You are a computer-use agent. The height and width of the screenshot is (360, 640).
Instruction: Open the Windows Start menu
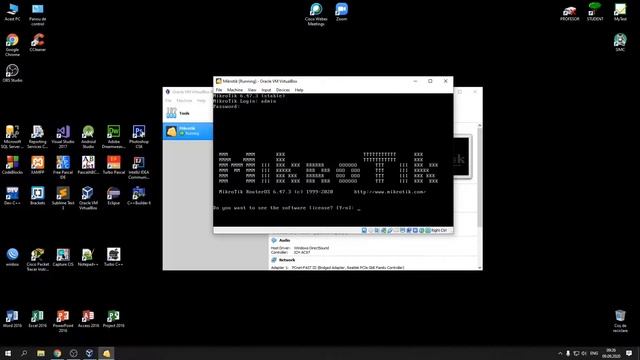point(8,353)
